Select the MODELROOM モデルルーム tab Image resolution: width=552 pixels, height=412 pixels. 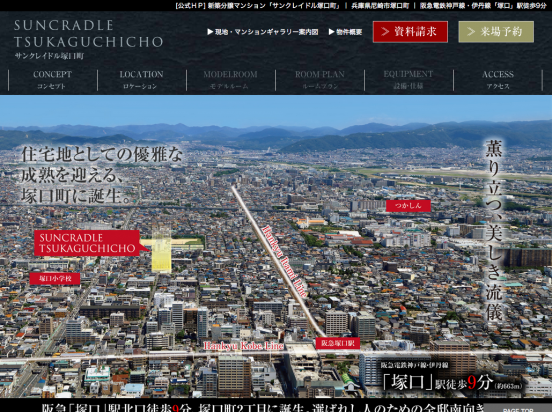[x=230, y=80]
